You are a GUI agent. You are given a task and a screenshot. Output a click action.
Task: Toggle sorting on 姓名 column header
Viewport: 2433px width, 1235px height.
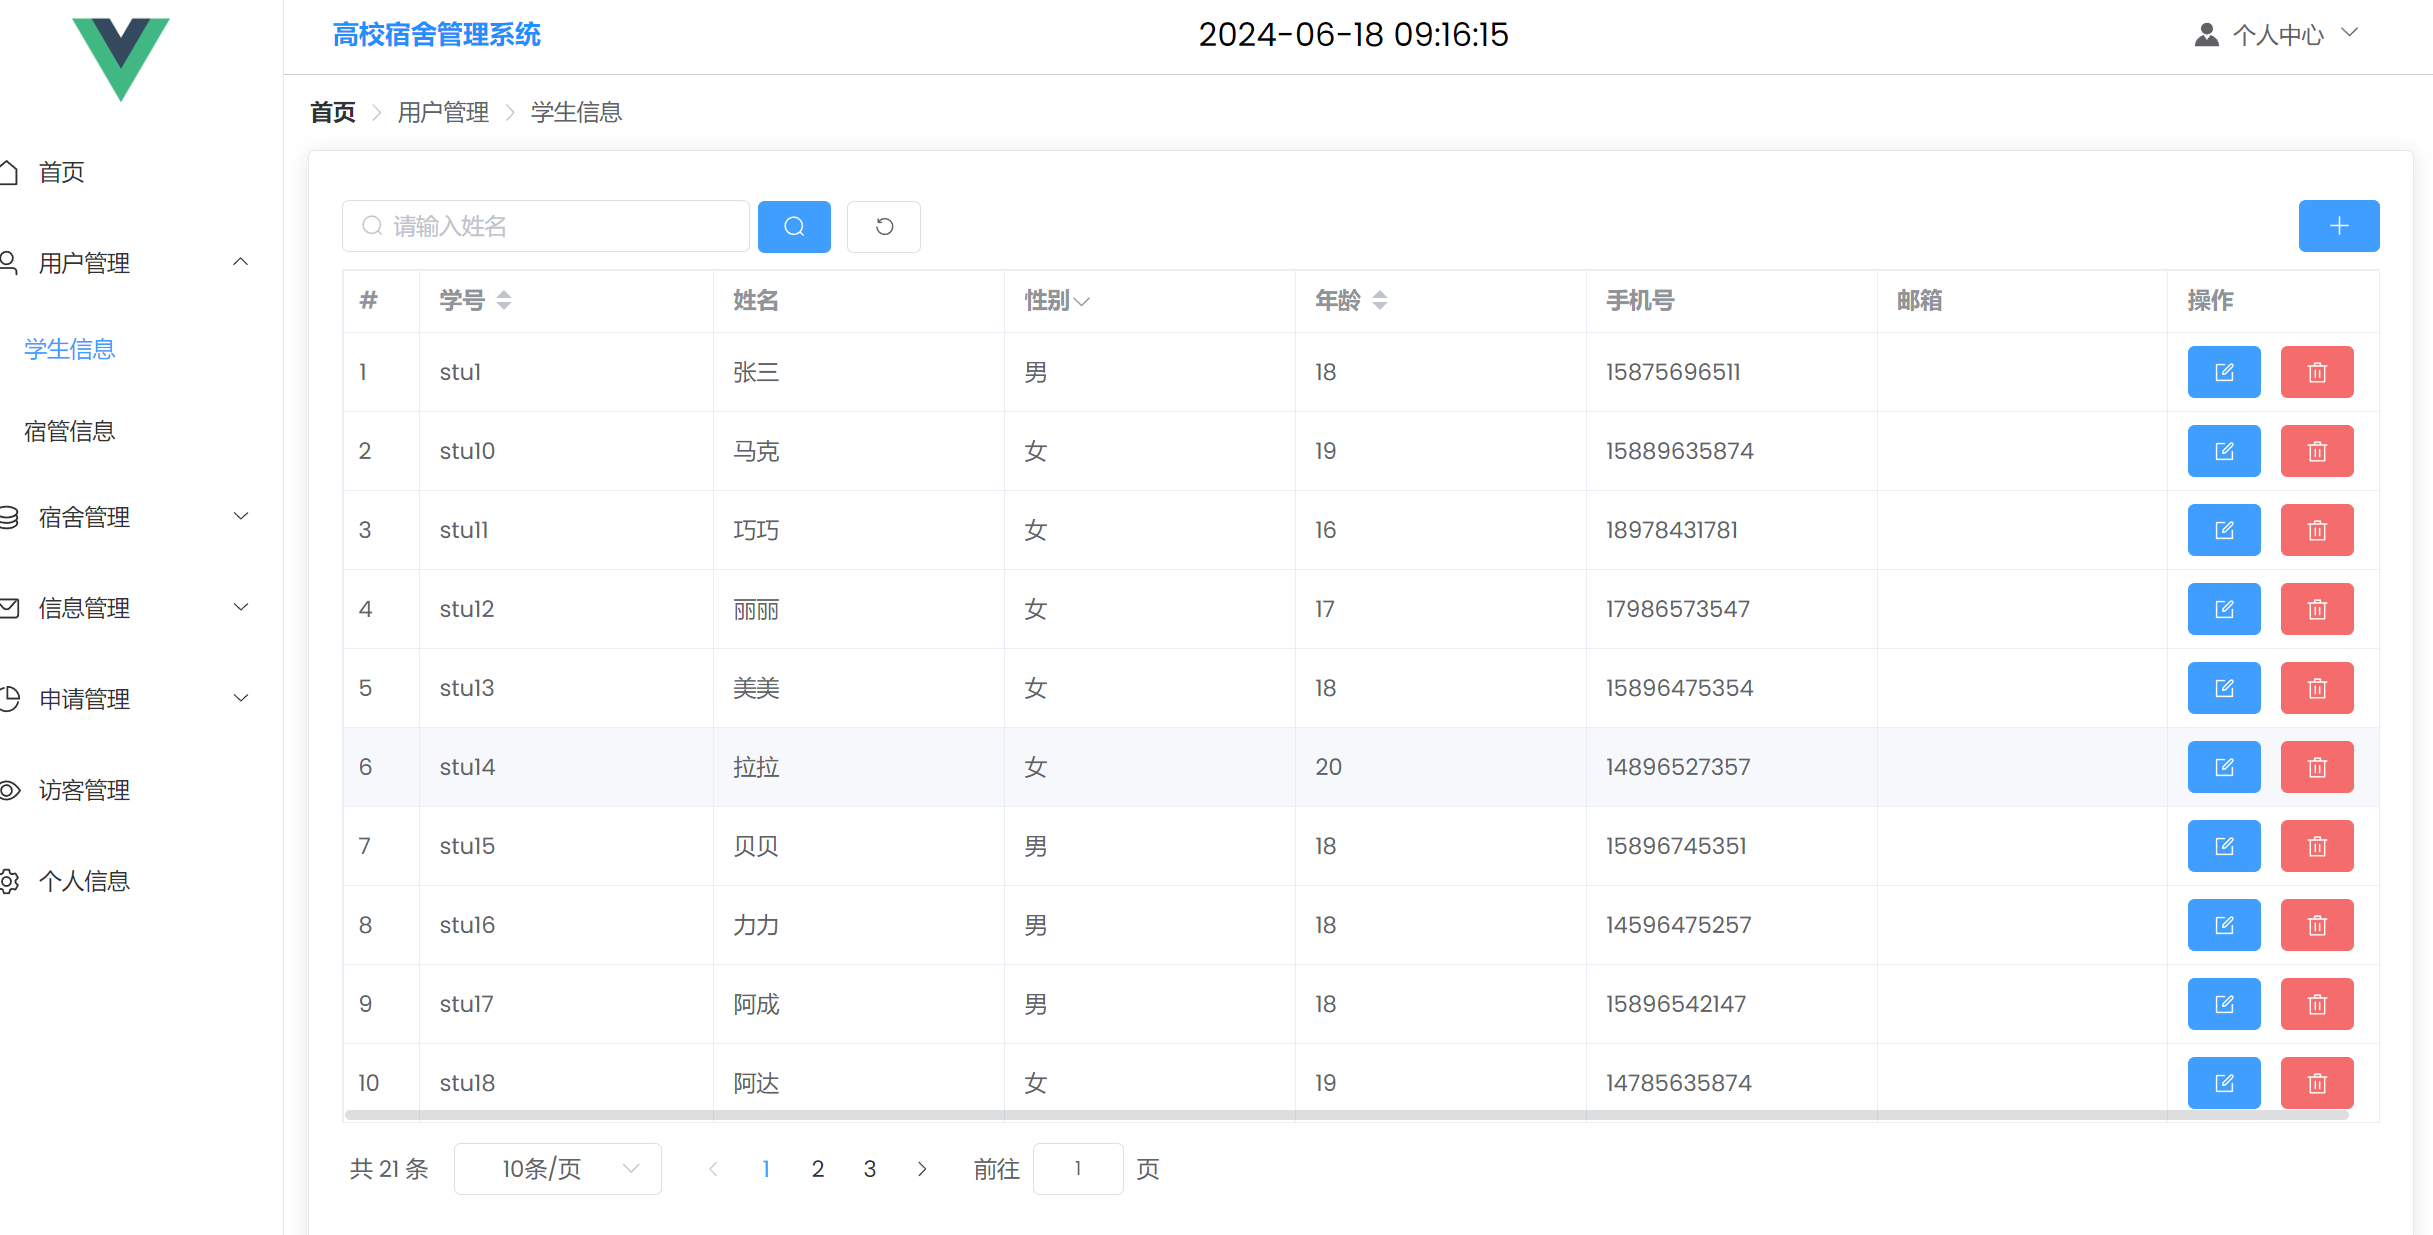point(755,300)
